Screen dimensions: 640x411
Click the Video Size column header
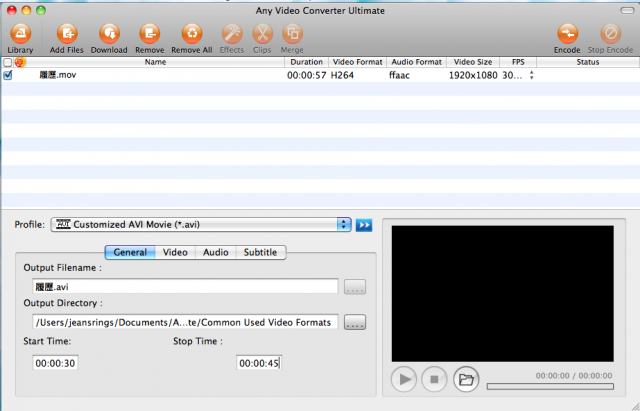[473, 62]
